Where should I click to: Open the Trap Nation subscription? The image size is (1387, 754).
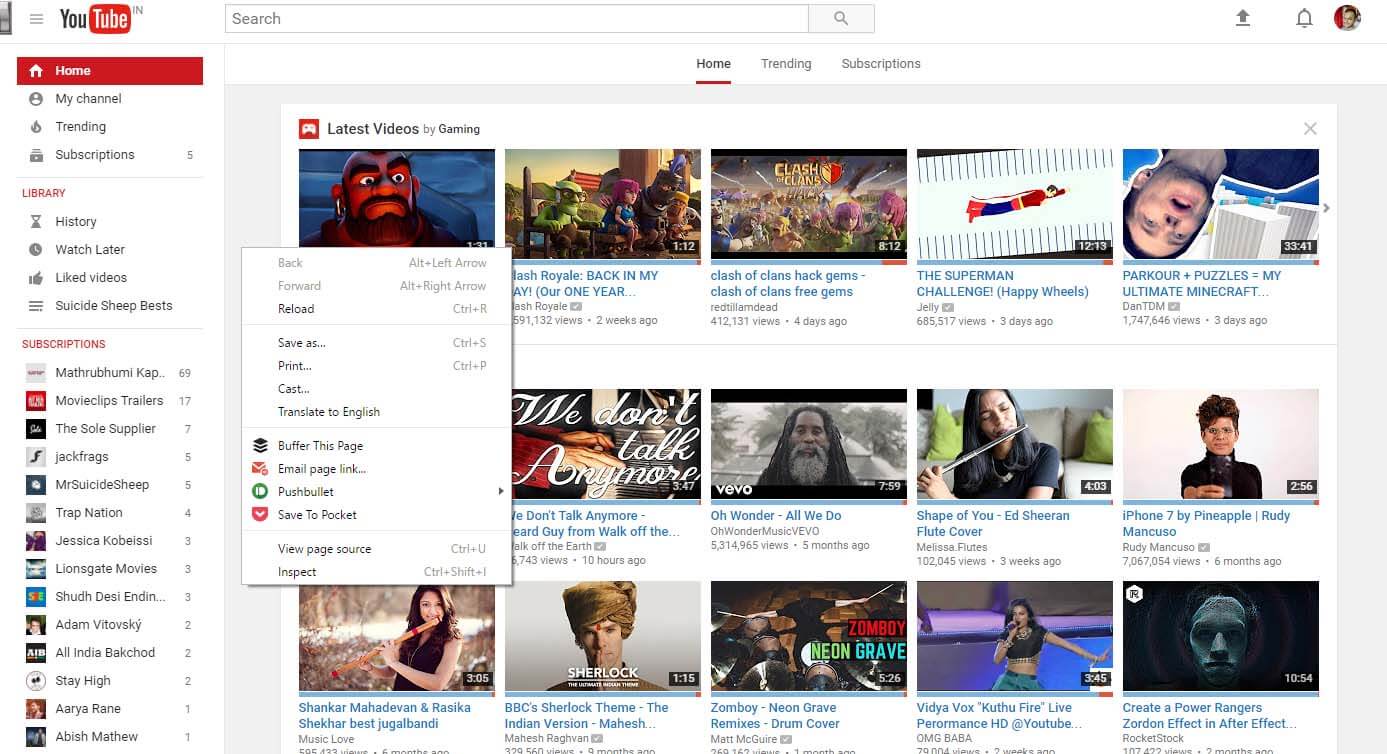pos(89,513)
